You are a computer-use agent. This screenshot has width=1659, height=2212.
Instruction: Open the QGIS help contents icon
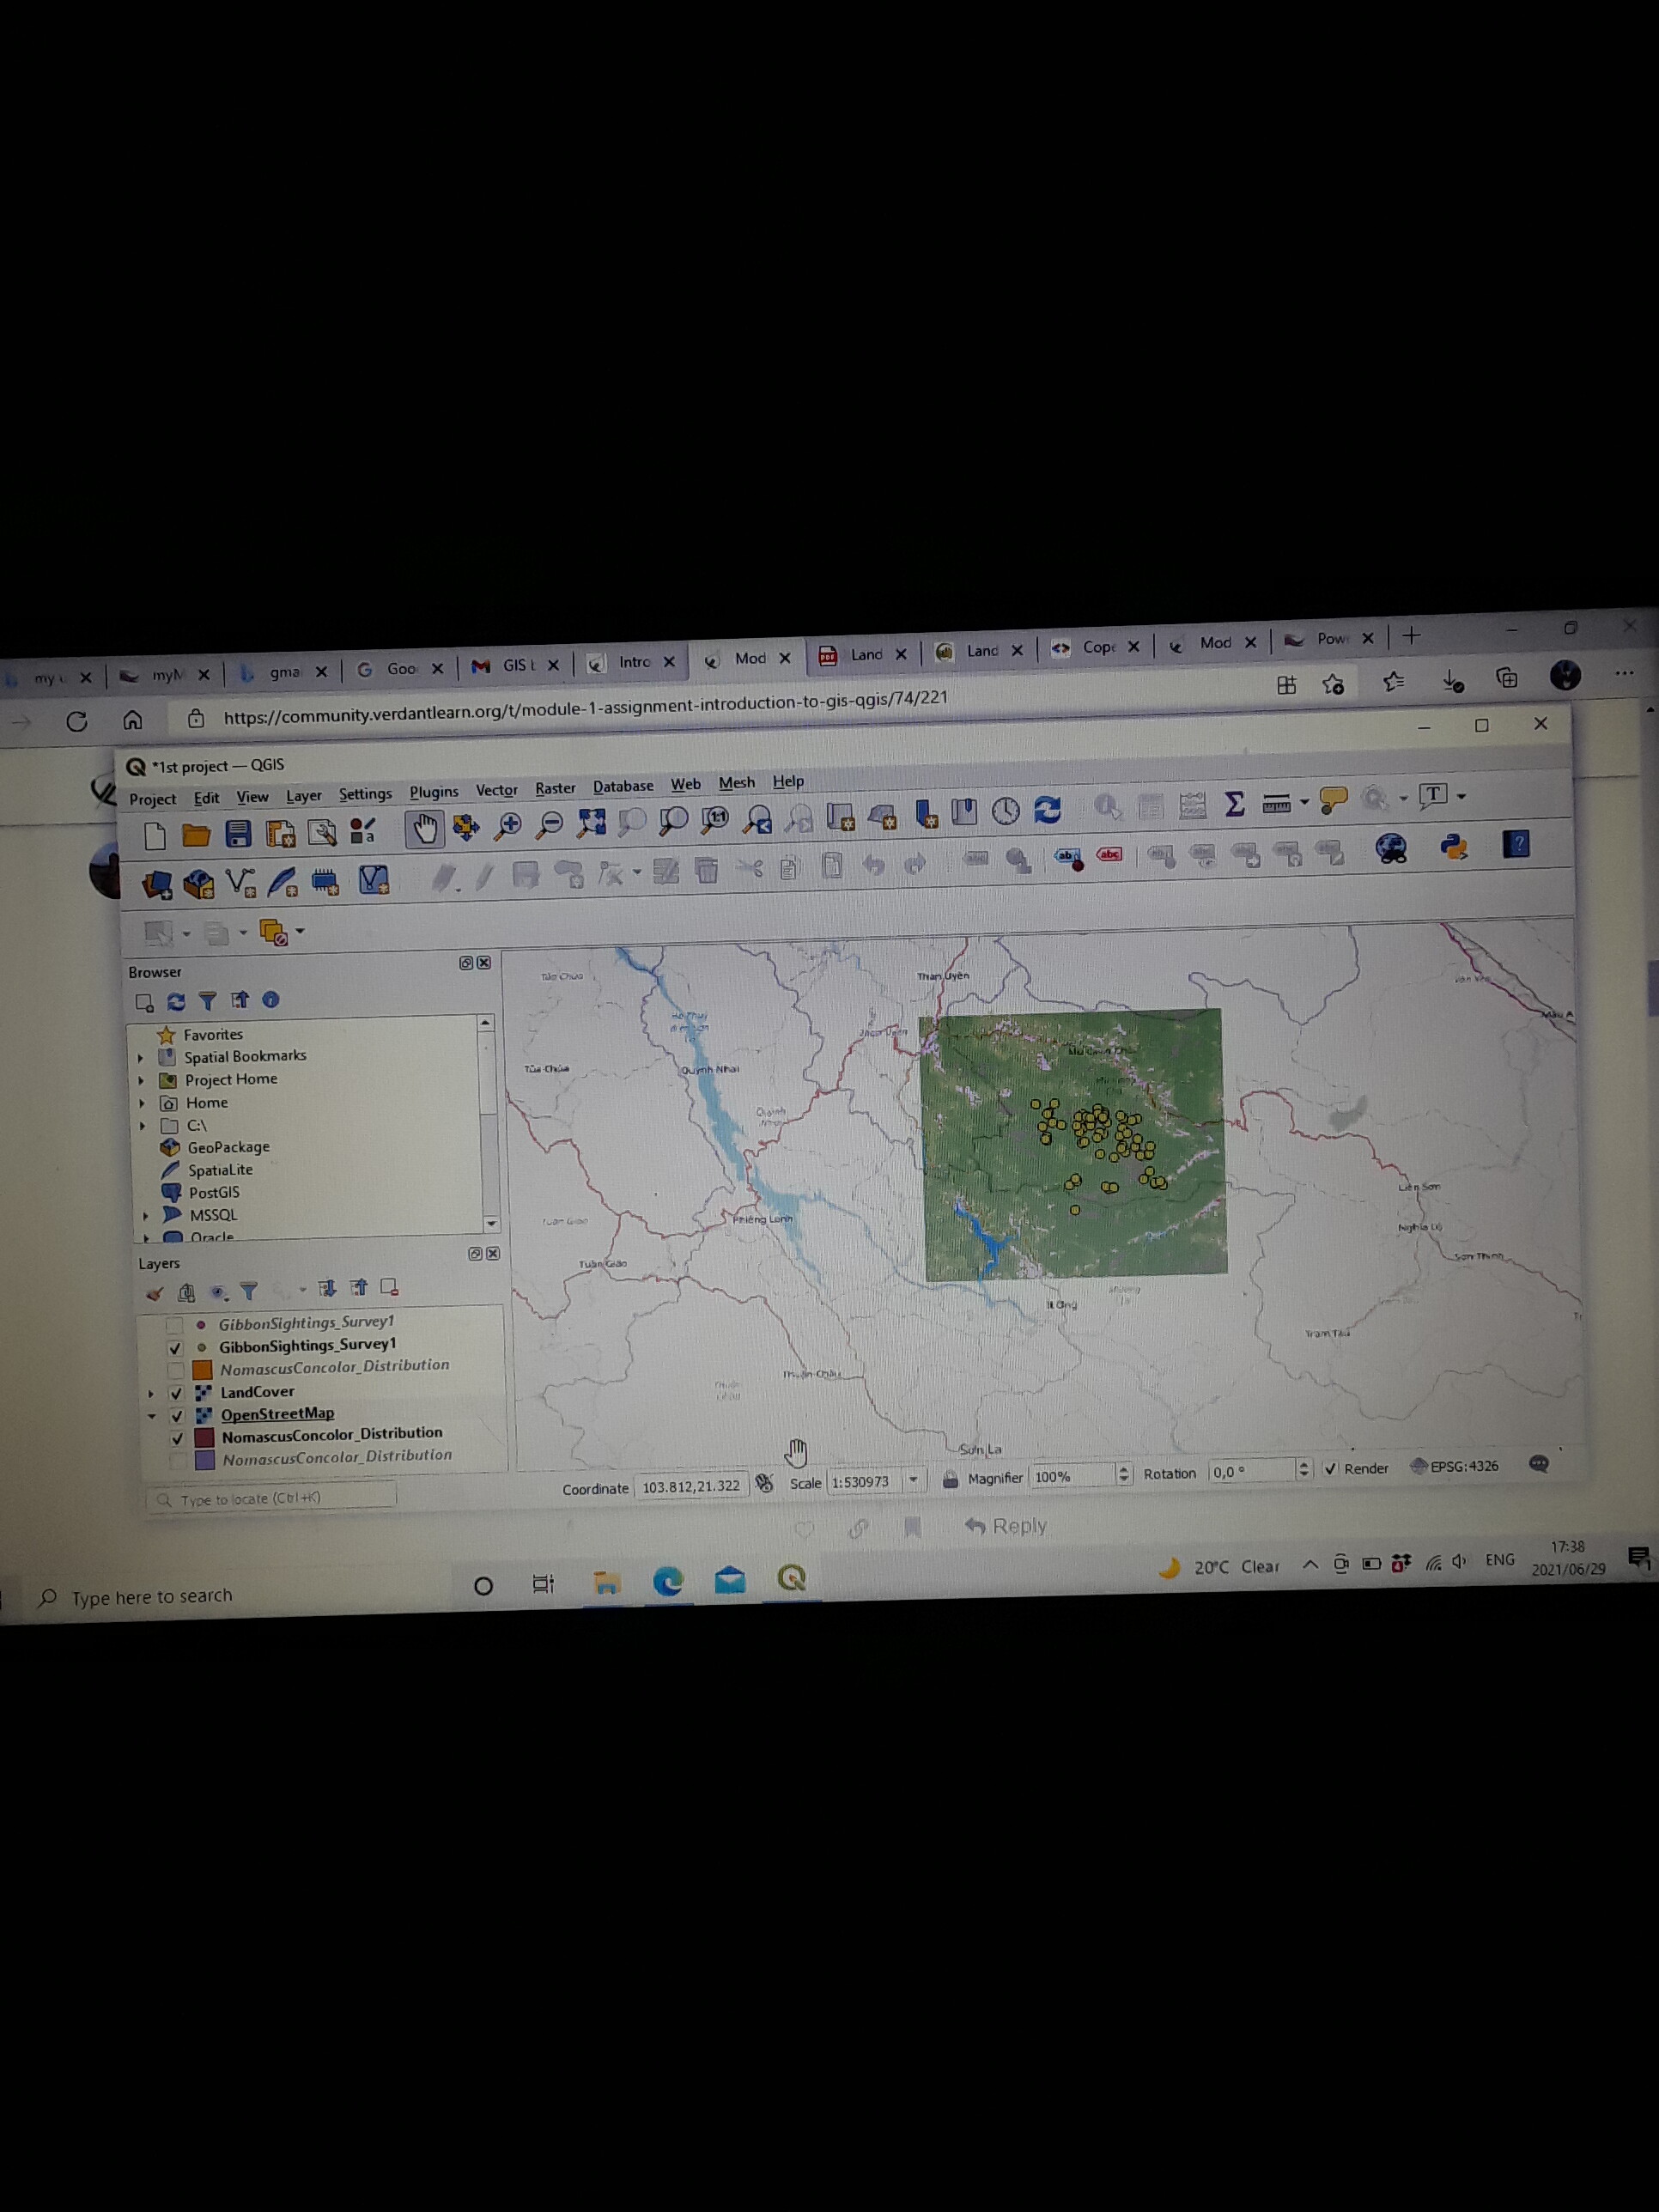point(1516,845)
